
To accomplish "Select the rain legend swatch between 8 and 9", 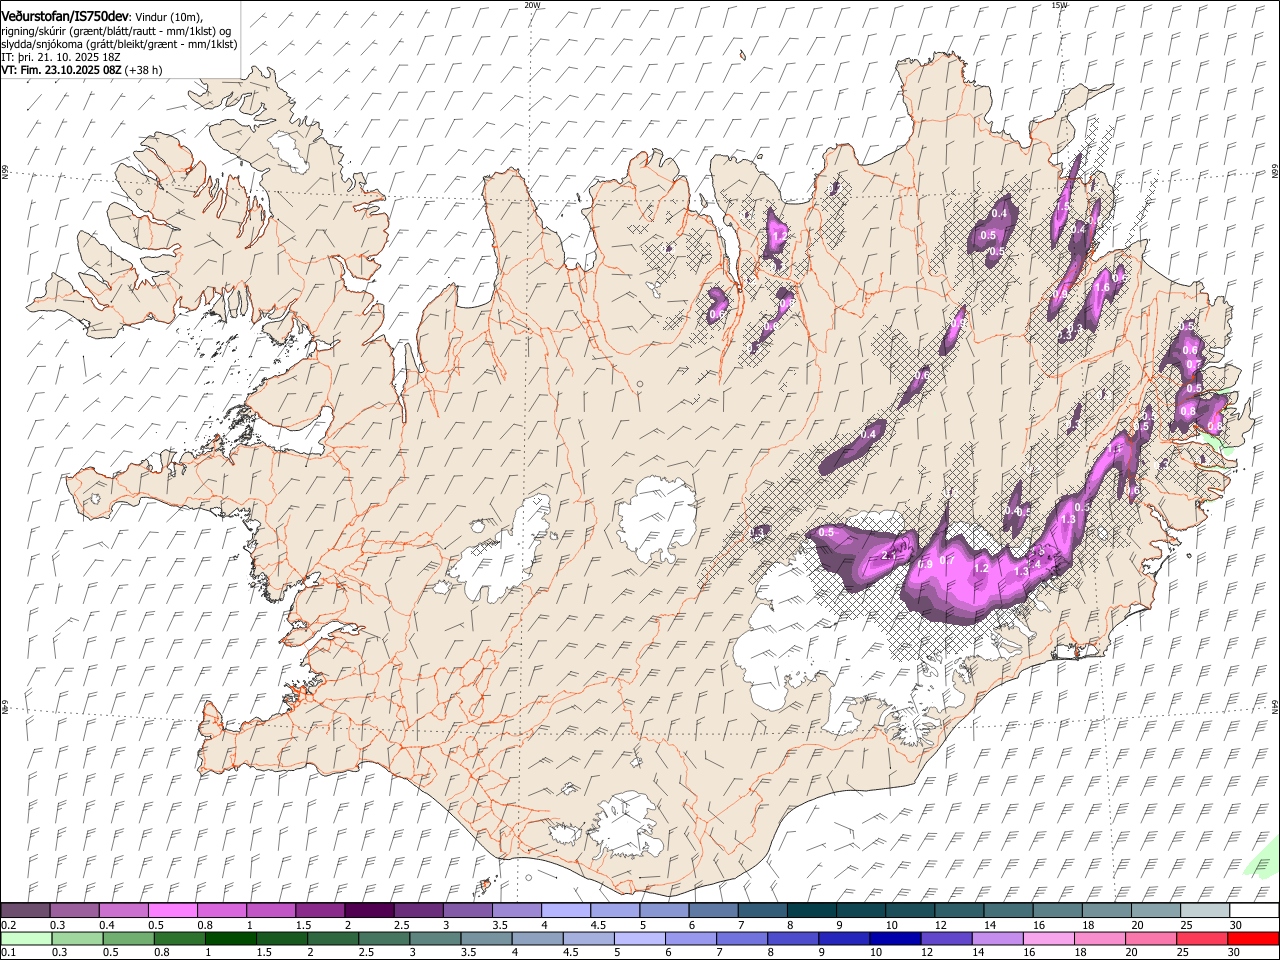I will 794,938.
